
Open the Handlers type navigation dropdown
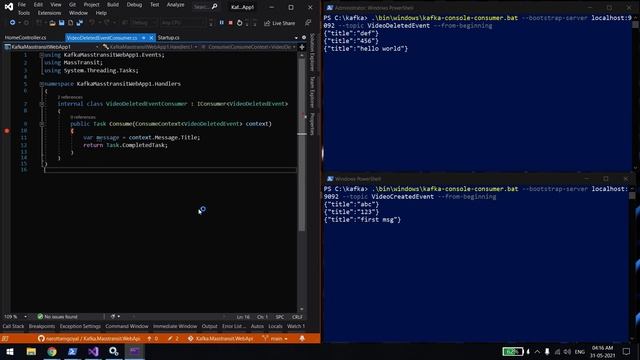click(150, 47)
